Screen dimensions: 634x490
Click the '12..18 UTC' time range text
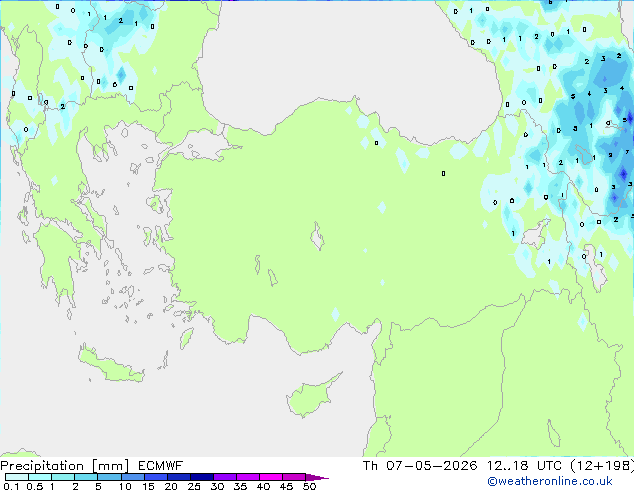coord(524,466)
